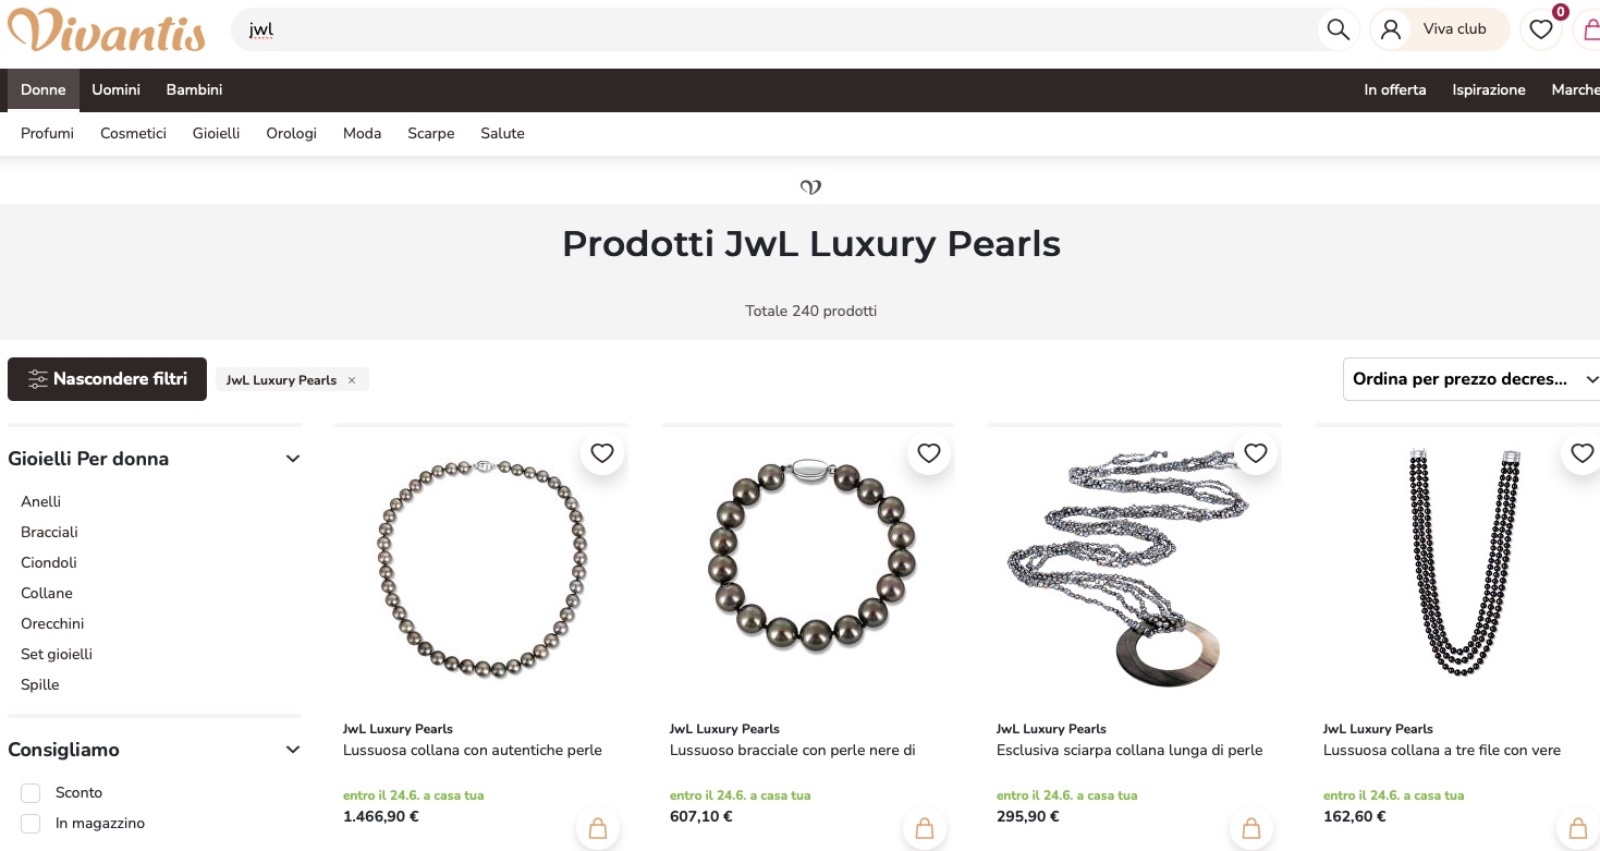Add the 607,10 € bracelet to cart
The height and width of the screenshot is (851, 1600).
click(x=925, y=828)
